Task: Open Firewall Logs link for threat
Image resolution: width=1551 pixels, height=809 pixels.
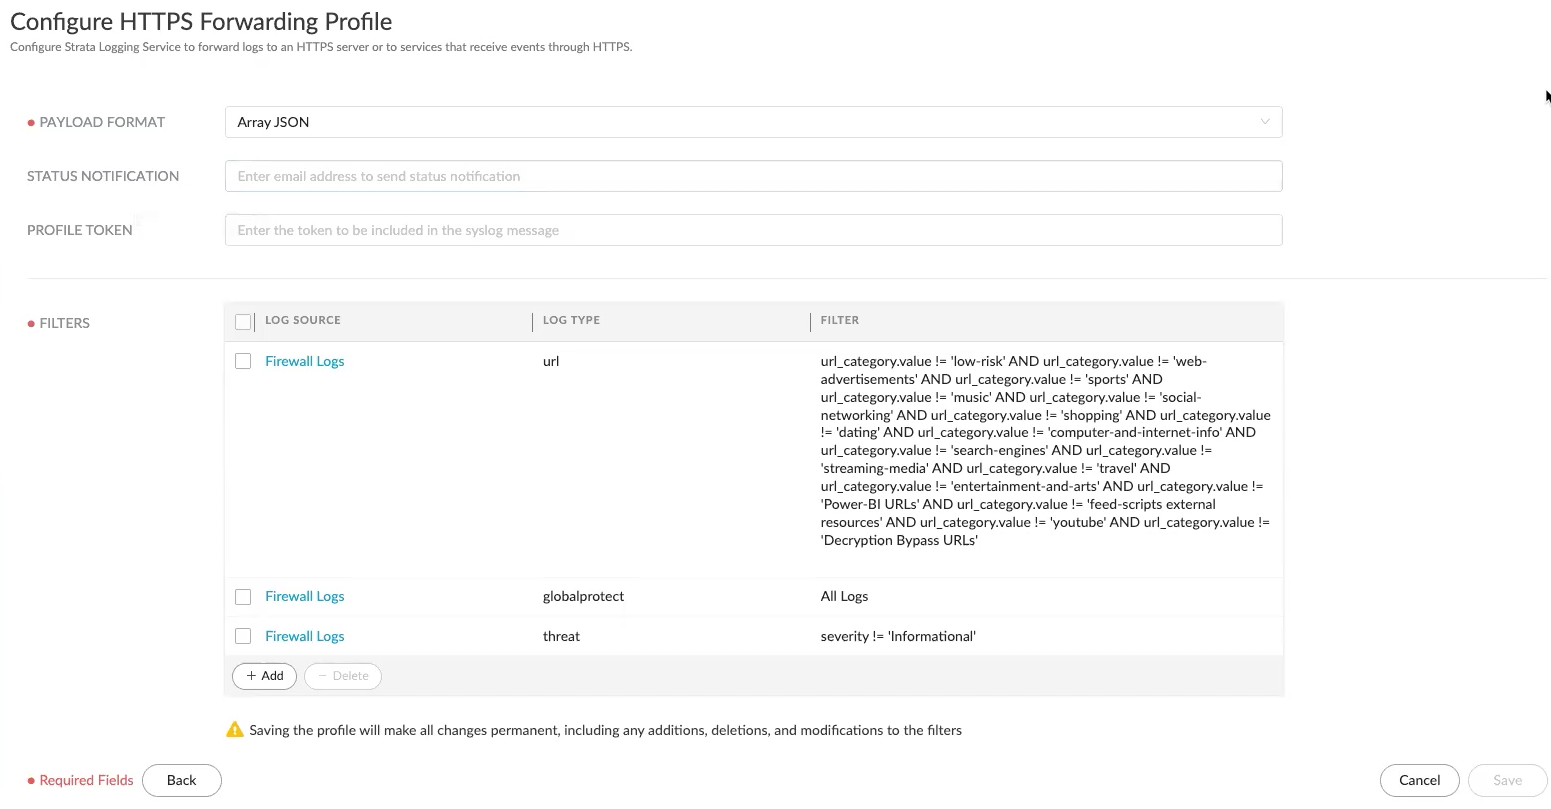Action: pos(304,636)
